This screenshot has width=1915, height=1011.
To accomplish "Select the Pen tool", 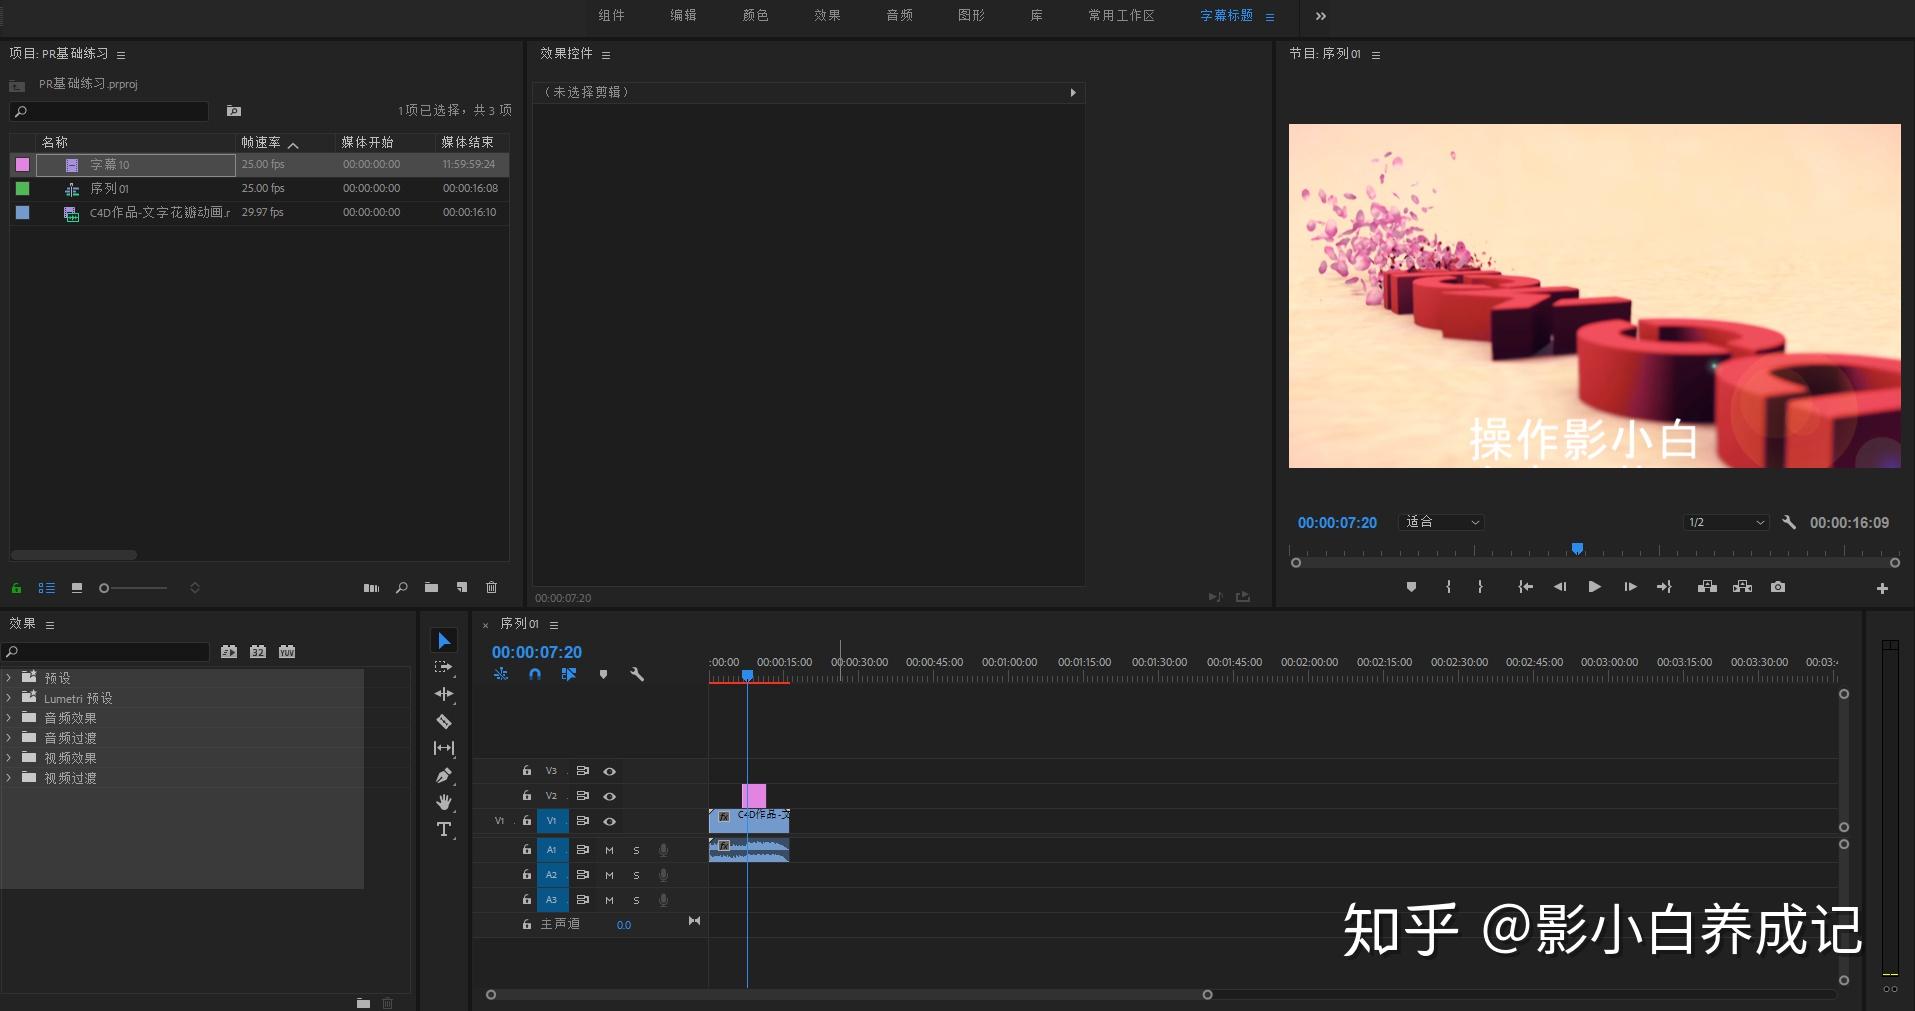I will pyautogui.click(x=444, y=775).
